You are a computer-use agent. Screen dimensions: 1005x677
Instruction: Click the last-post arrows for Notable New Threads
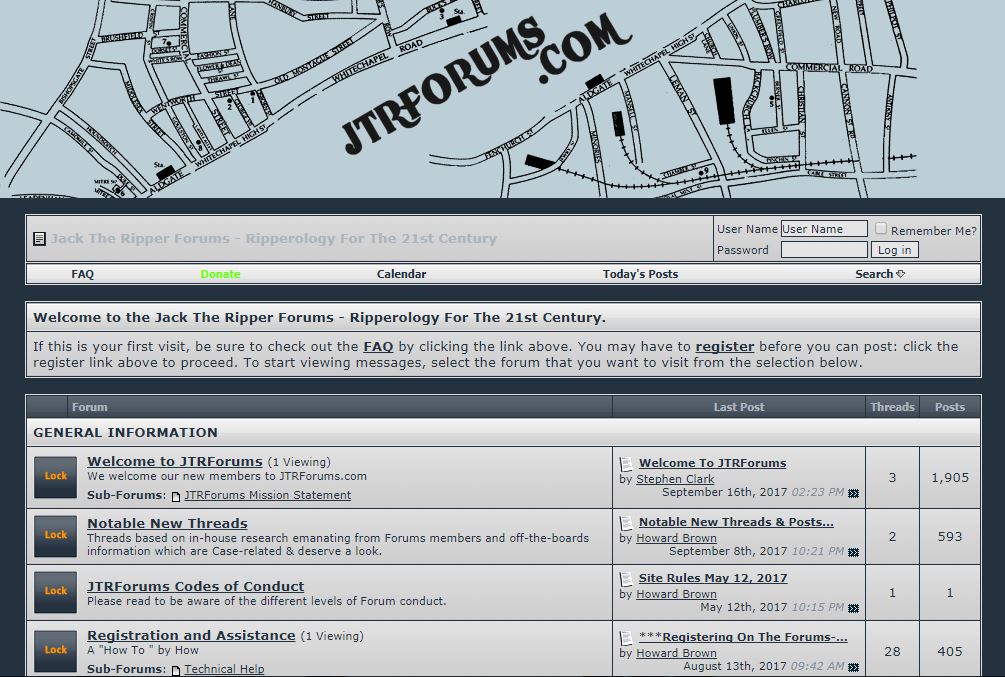tap(853, 551)
